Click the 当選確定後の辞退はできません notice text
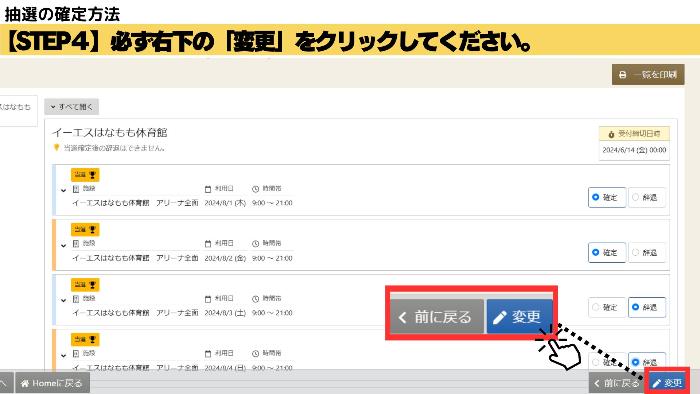700x394 pixels. (x=114, y=148)
